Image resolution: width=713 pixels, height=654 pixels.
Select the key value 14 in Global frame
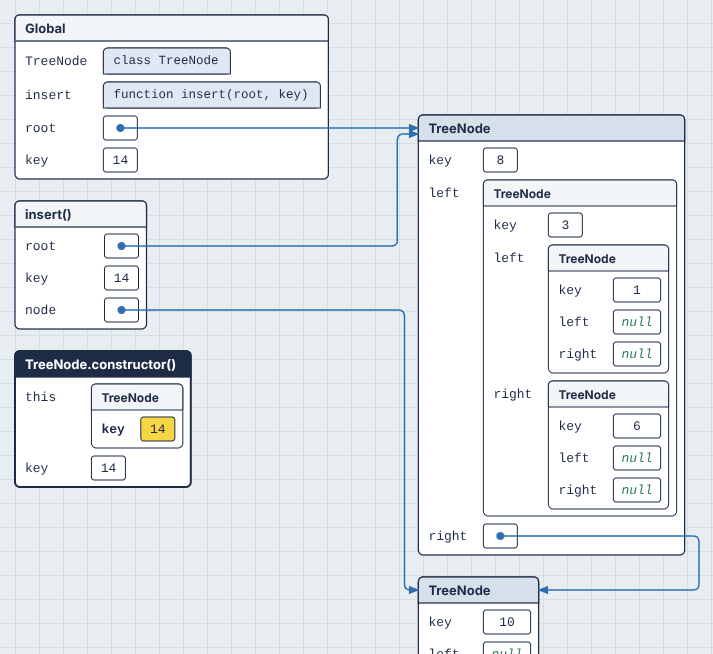coord(120,160)
